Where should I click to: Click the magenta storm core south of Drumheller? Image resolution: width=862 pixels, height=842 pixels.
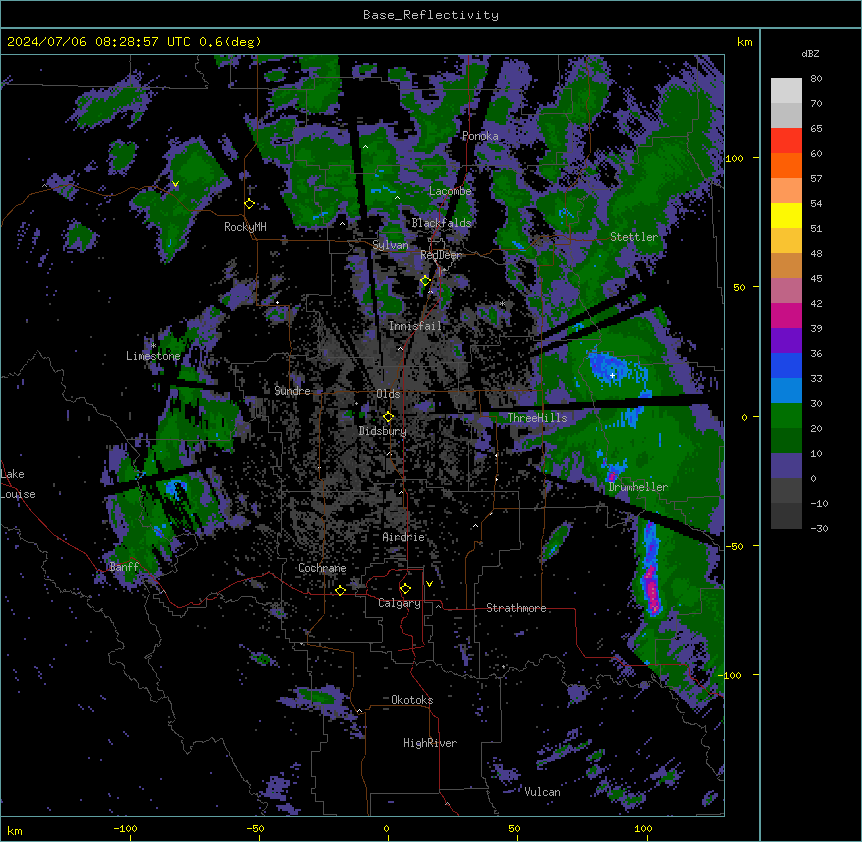tap(652, 591)
